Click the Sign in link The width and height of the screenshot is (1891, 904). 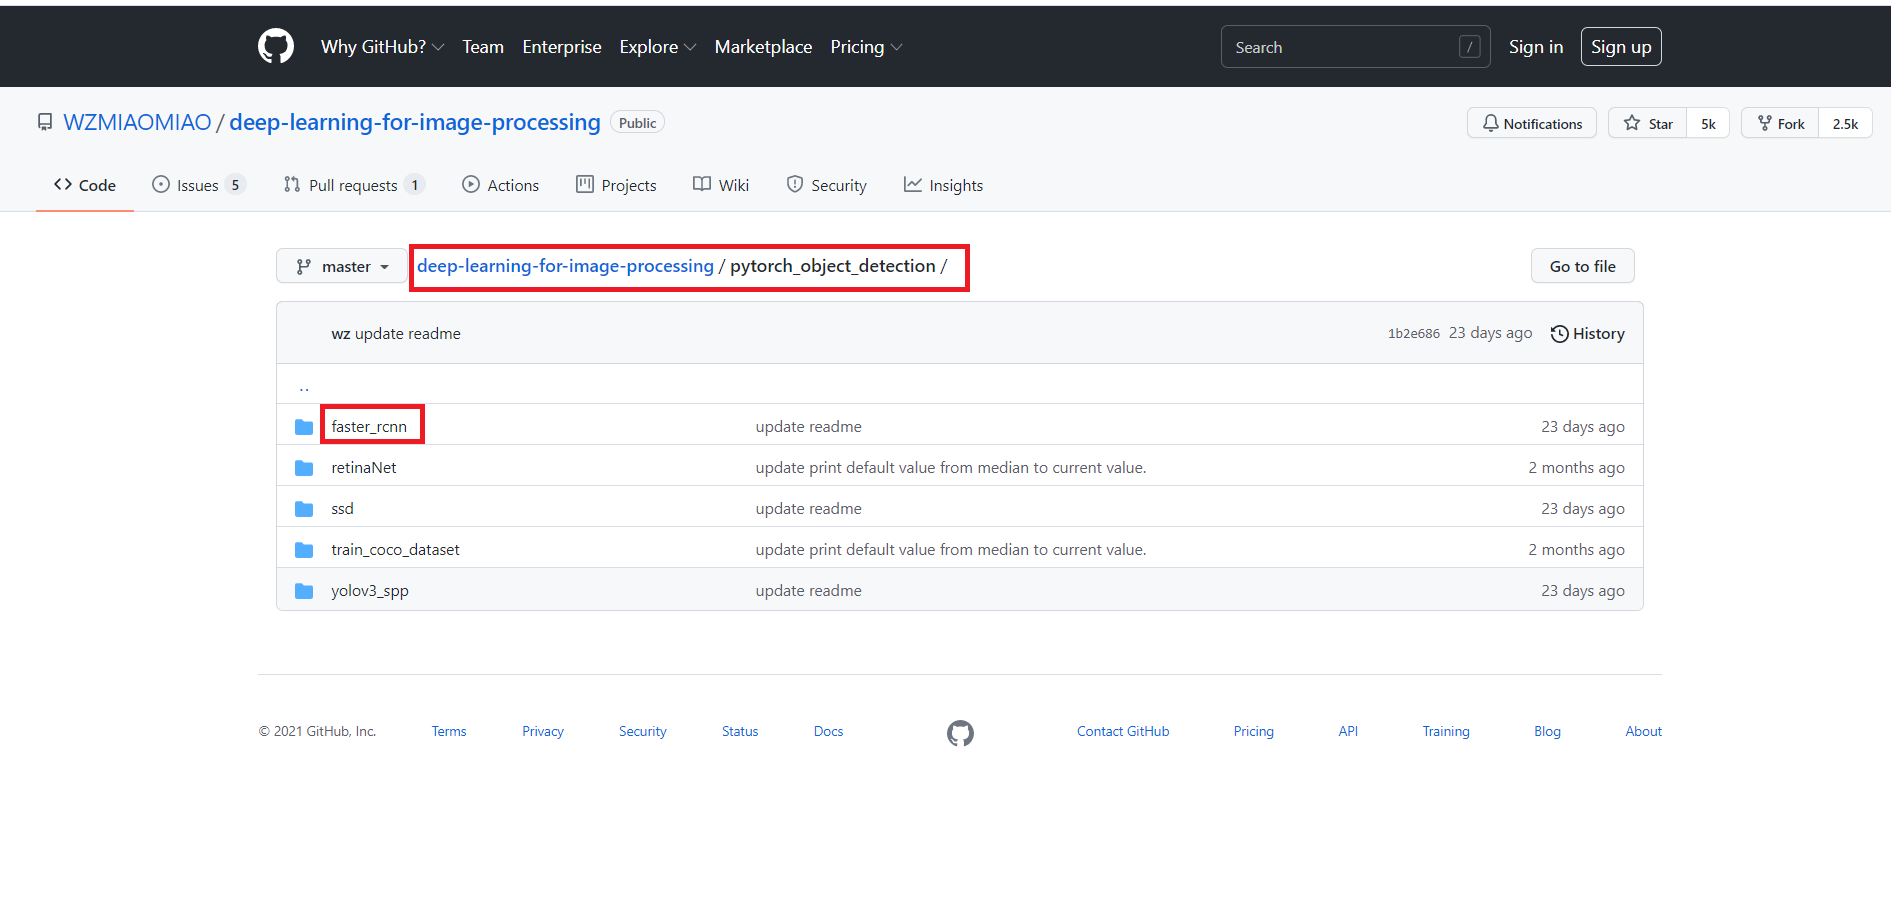pyautogui.click(x=1535, y=47)
